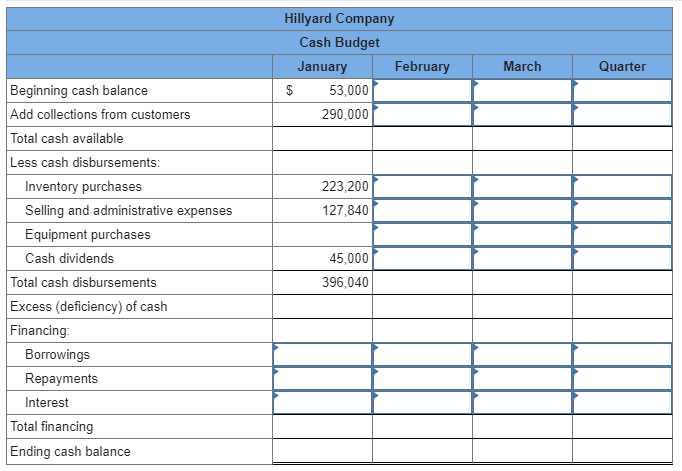Select January borrowings input
The width and height of the screenshot is (682, 471).
322,354
